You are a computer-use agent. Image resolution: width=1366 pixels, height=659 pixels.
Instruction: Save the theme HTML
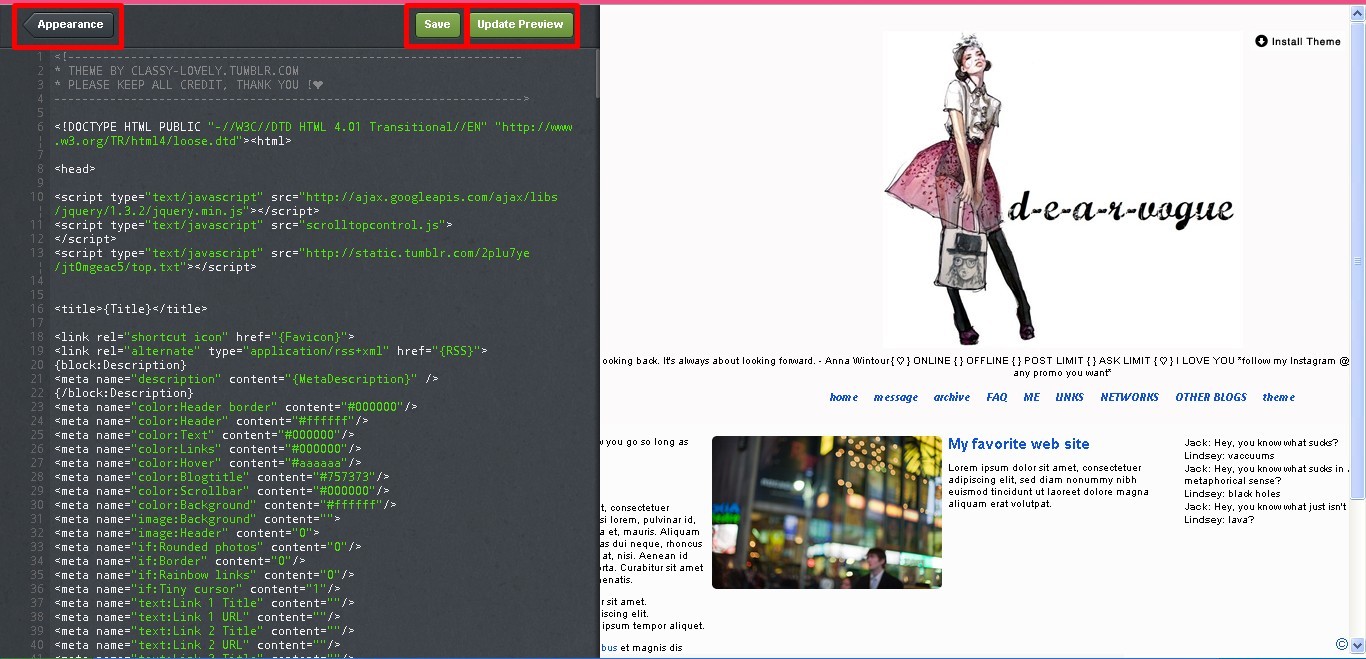tap(437, 25)
